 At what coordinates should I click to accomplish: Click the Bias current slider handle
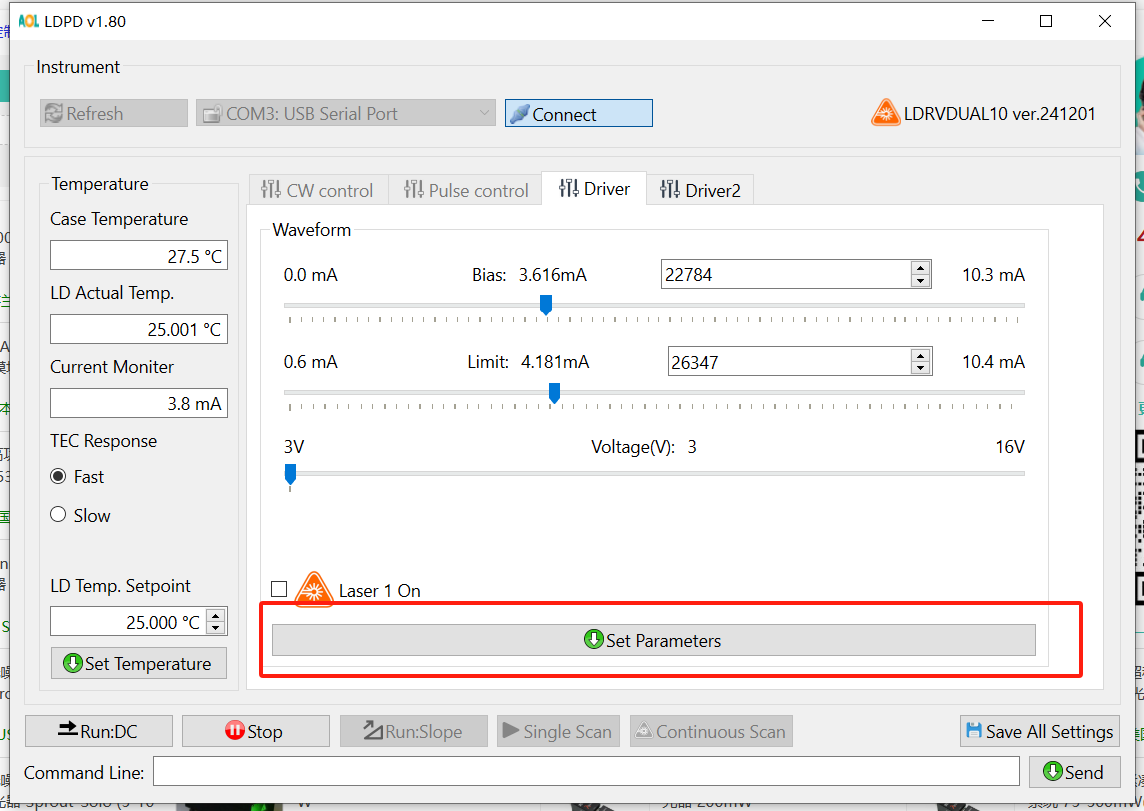coord(546,305)
